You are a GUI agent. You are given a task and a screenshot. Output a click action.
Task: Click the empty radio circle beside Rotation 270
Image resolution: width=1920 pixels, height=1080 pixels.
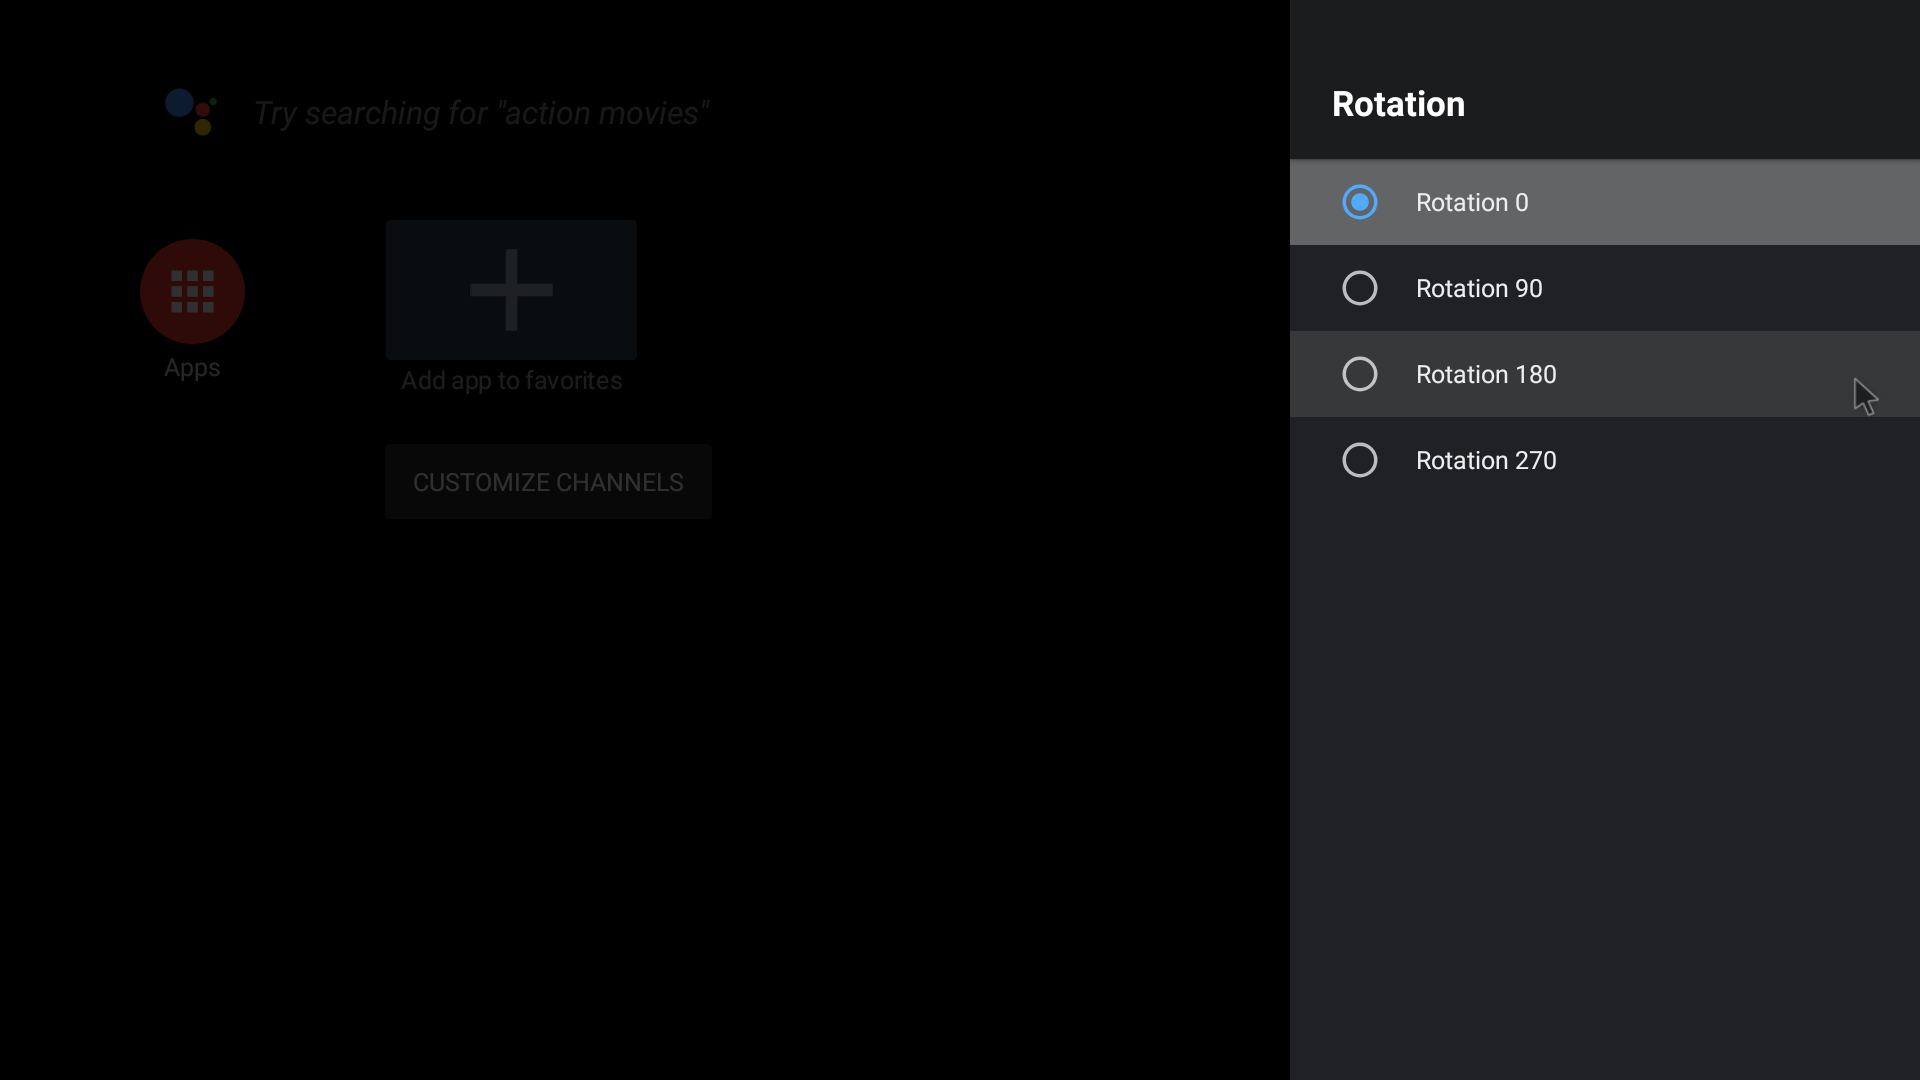coord(1359,460)
